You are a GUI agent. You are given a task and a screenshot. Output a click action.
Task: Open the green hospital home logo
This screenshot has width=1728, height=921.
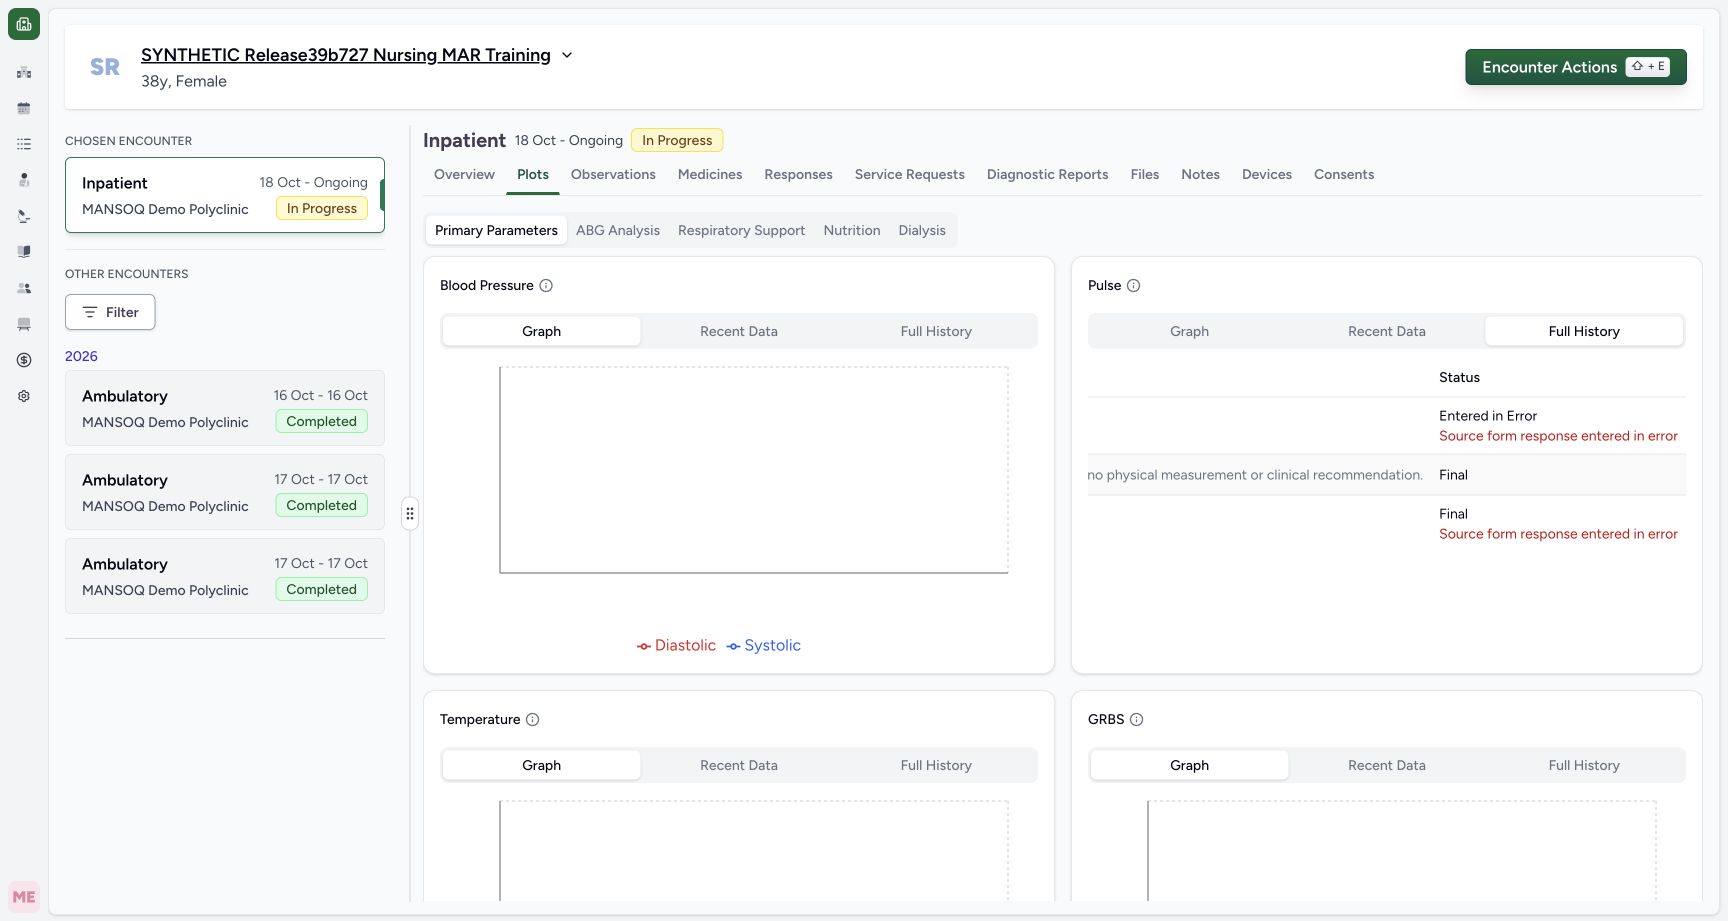[x=24, y=24]
